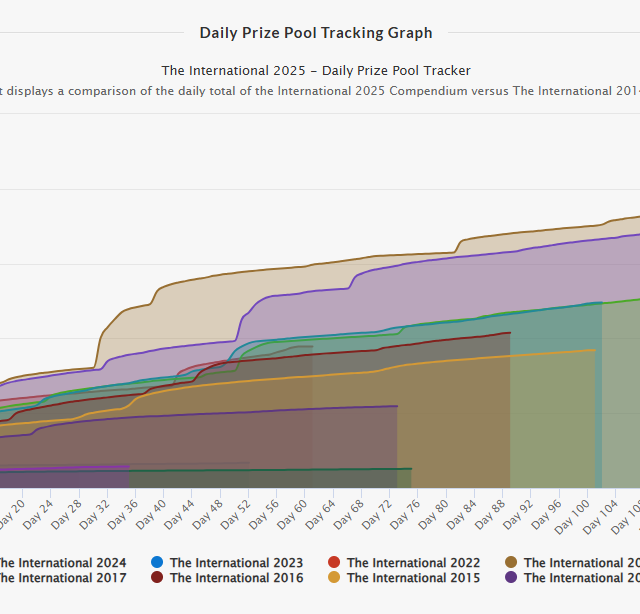The height and width of the screenshot is (614, 640).
Task: Select the International 2025 Daily Prize Pool Tracker title
Action: click(316, 71)
